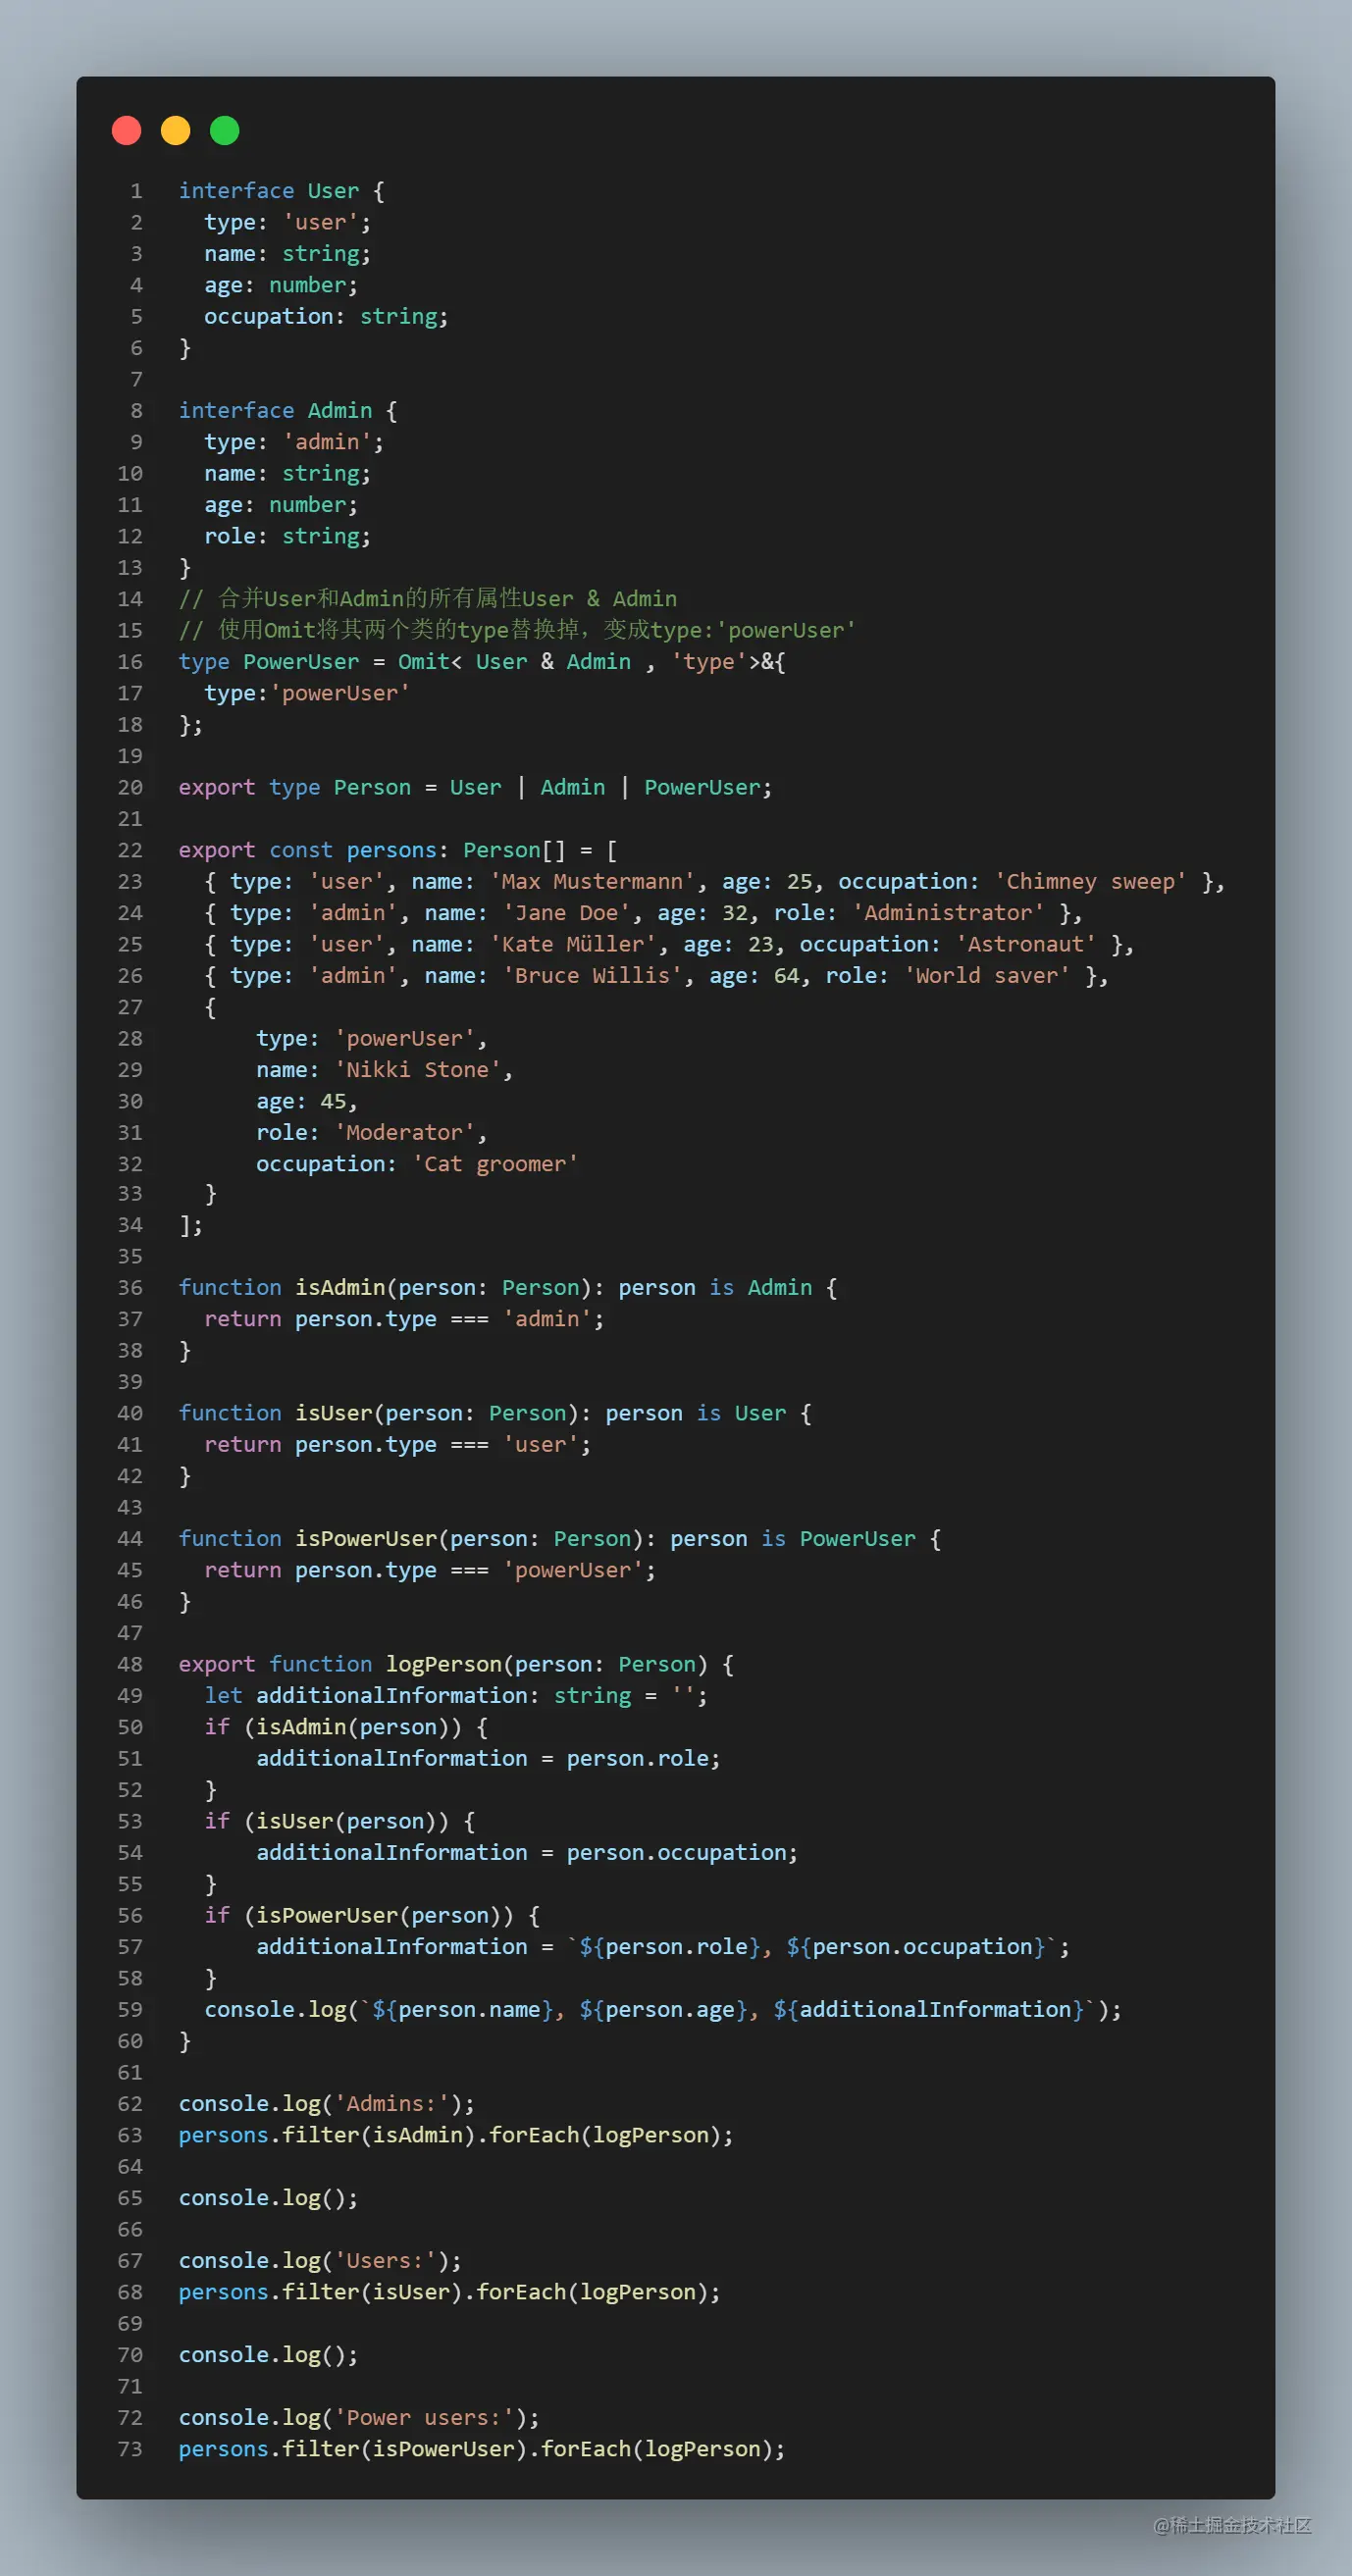Click 'name: string;' on line 3

pyautogui.click(x=288, y=254)
